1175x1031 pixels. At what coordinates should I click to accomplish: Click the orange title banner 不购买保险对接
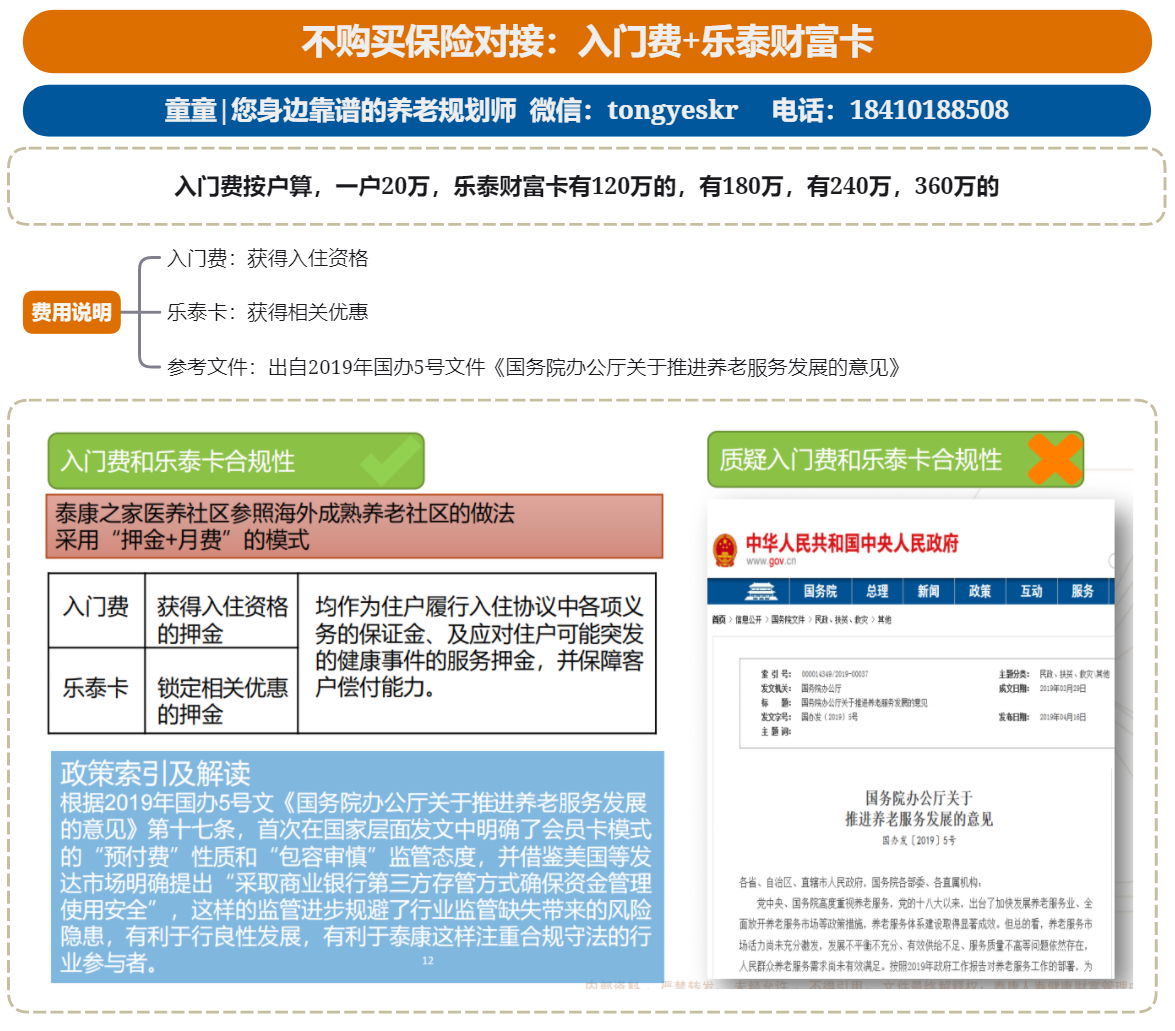pos(587,41)
